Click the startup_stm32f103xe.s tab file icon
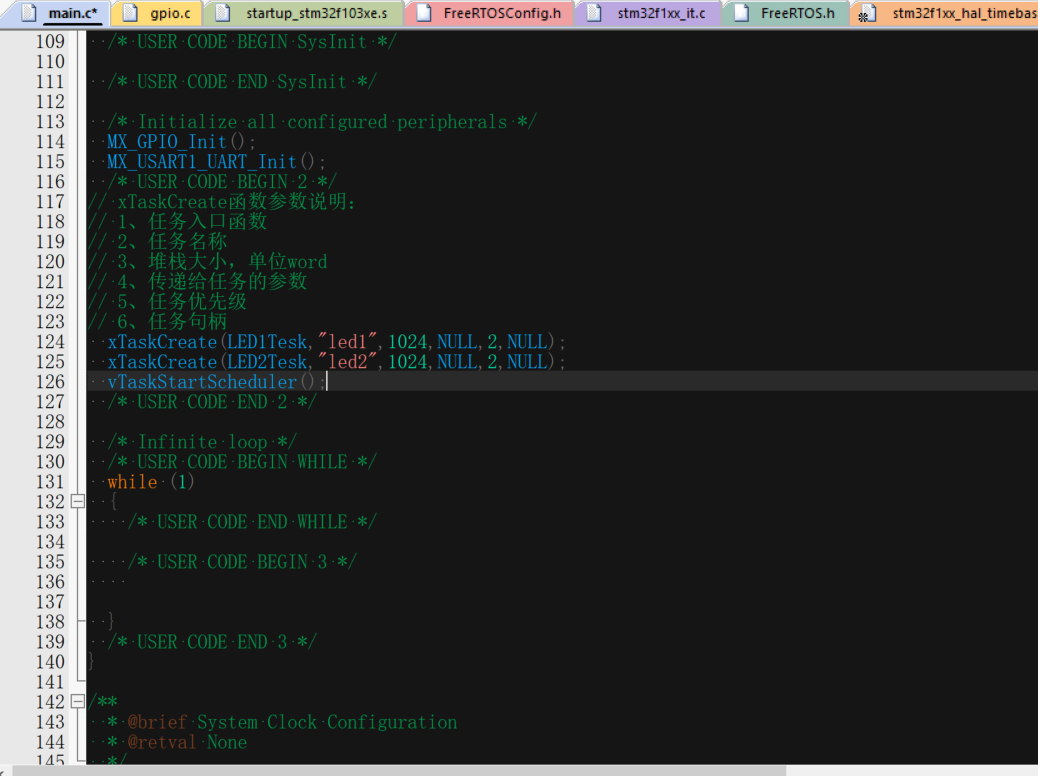Viewport: 1038px width, 776px height. (224, 14)
